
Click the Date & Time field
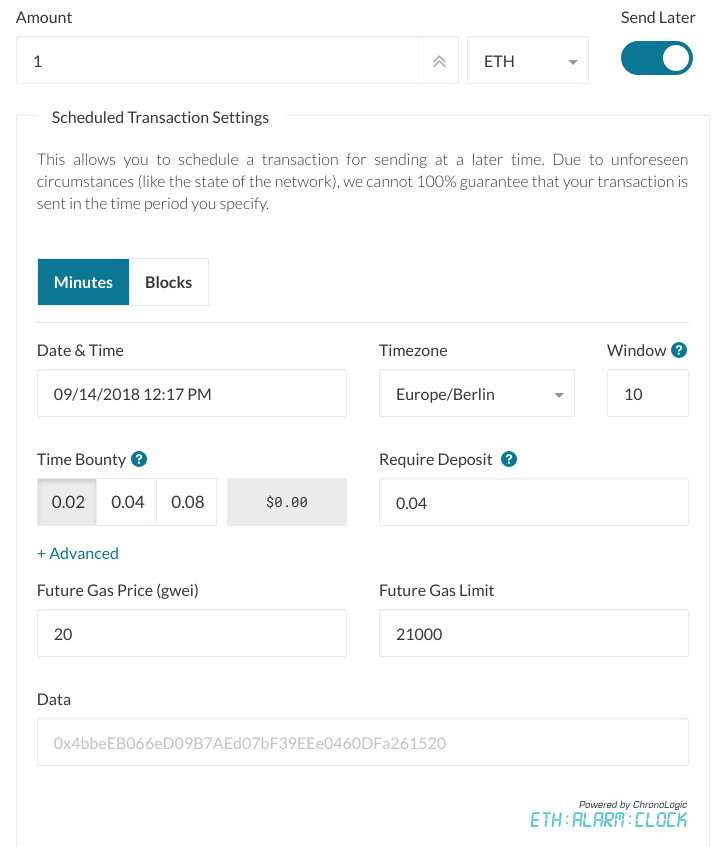(192, 393)
